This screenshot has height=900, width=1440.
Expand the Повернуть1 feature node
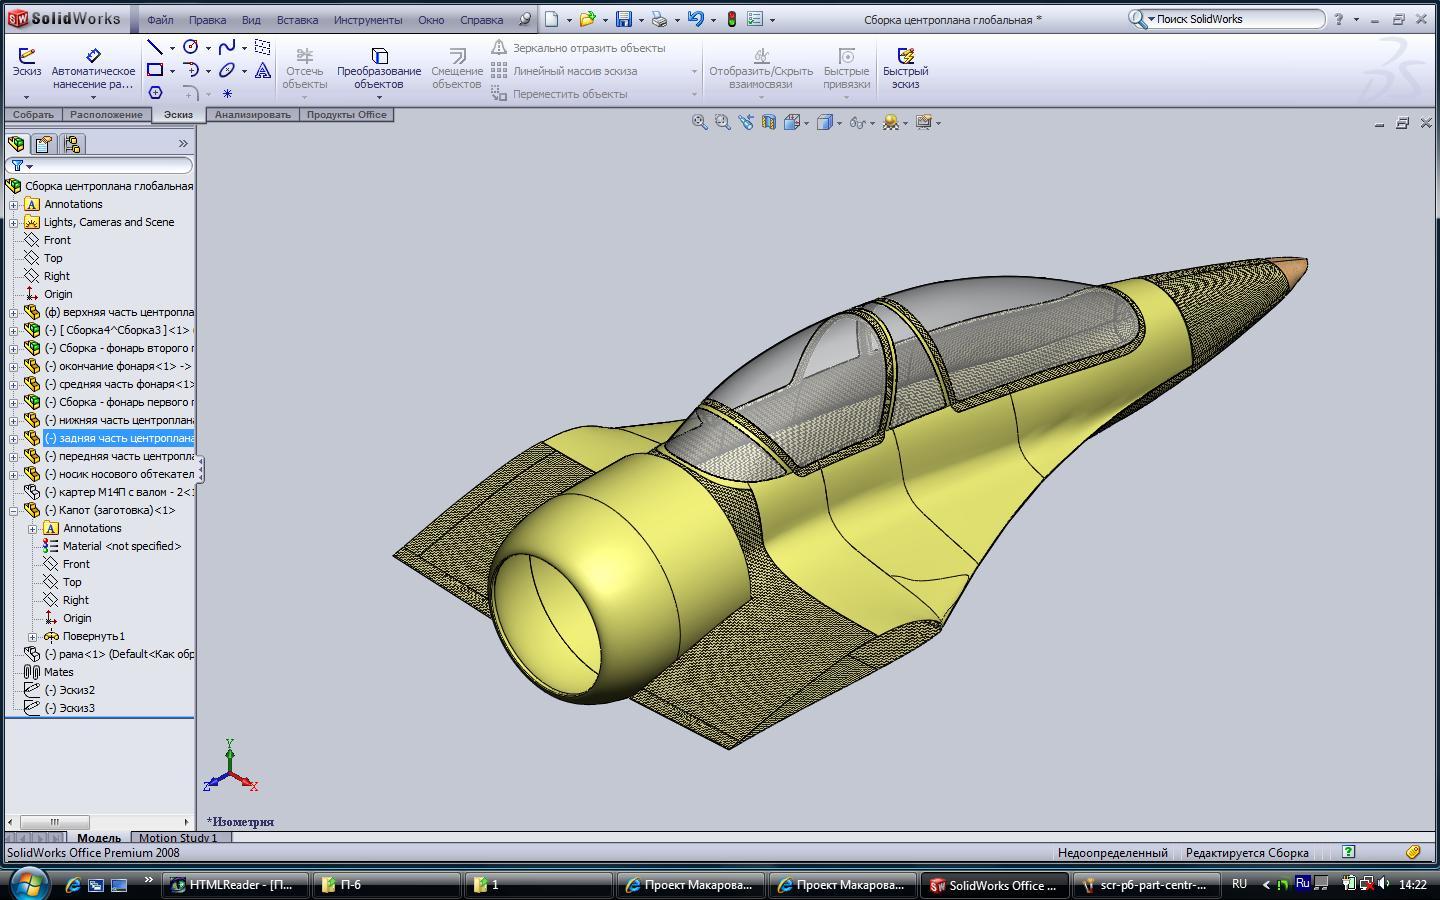click(33, 636)
